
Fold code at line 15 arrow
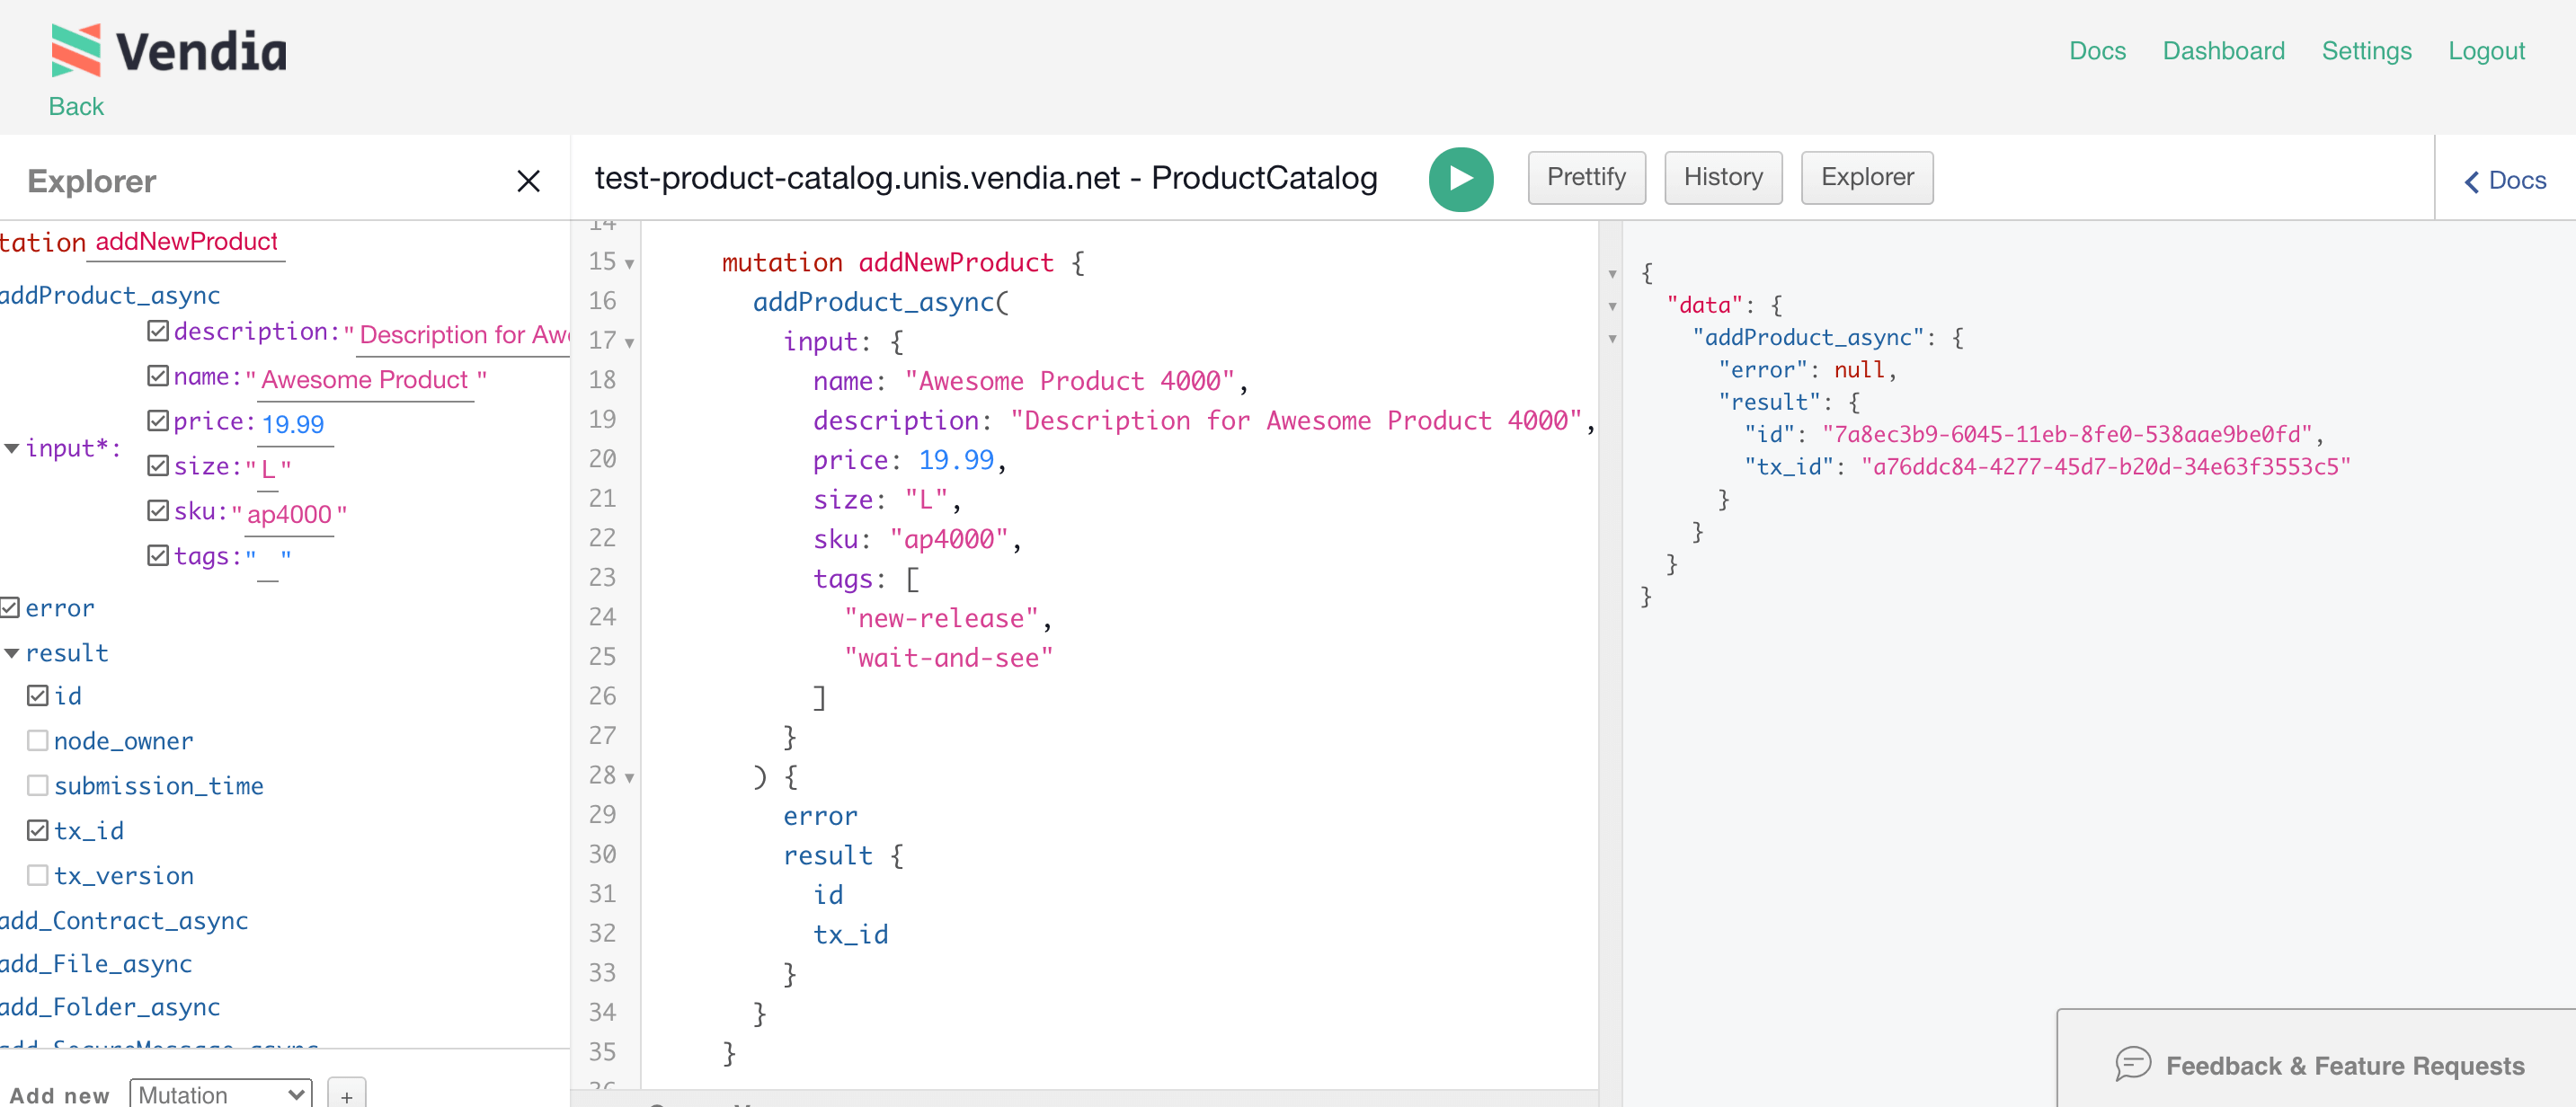(629, 264)
